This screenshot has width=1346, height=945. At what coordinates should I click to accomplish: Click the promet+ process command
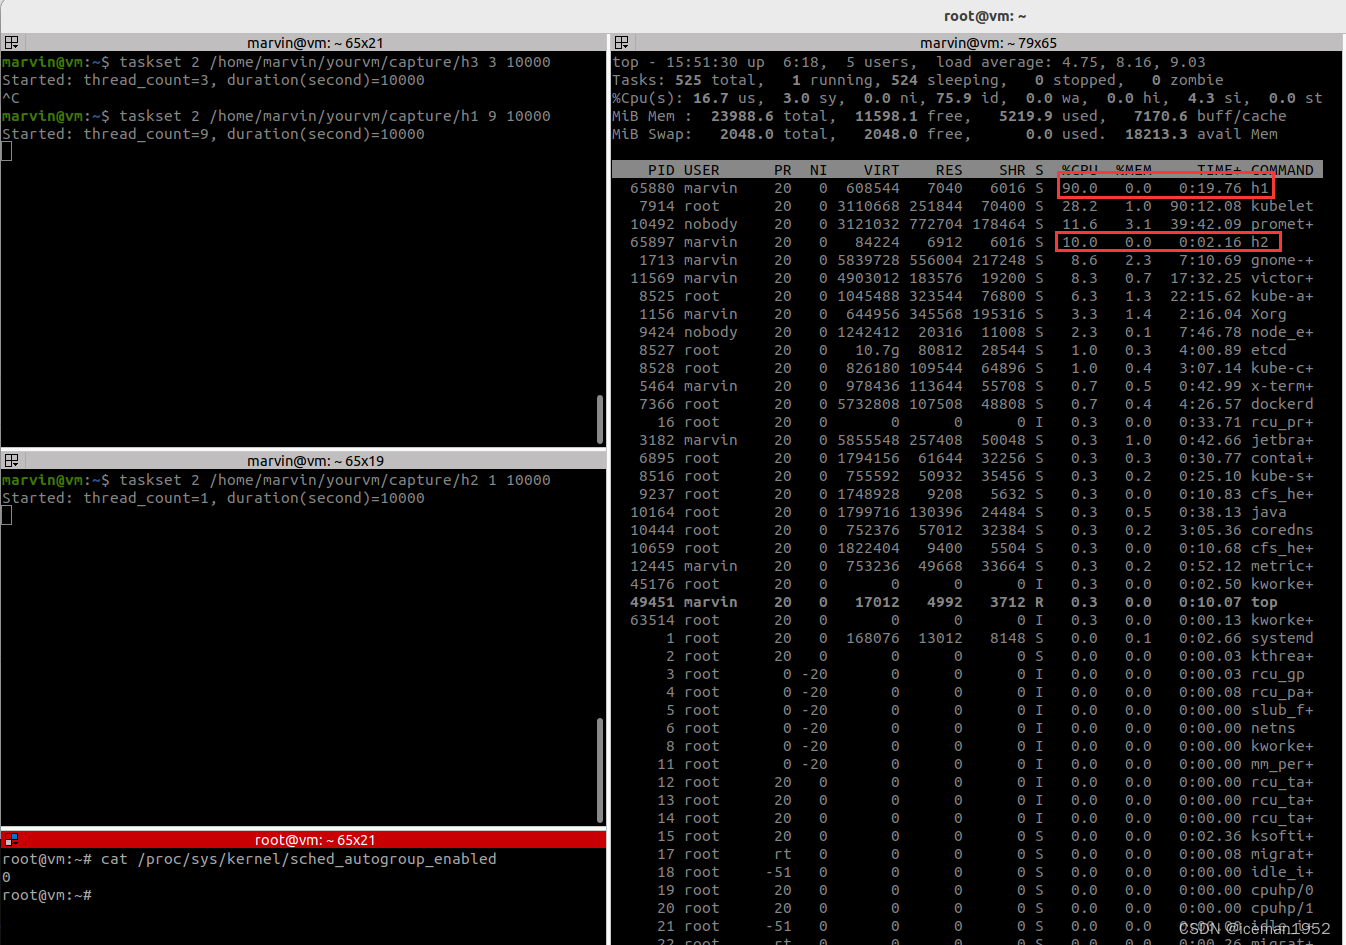point(1282,224)
